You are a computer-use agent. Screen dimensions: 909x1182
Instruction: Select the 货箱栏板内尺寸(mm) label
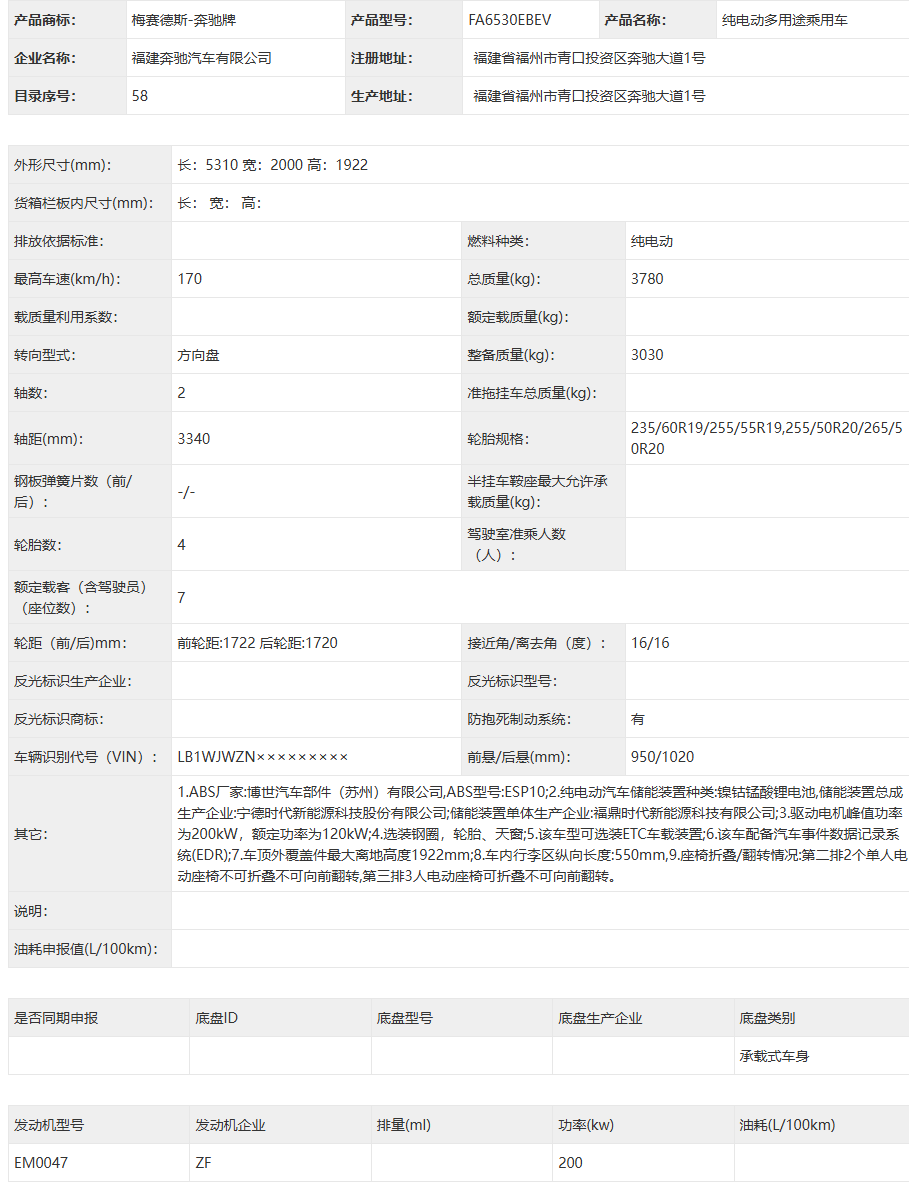pyautogui.click(x=84, y=203)
